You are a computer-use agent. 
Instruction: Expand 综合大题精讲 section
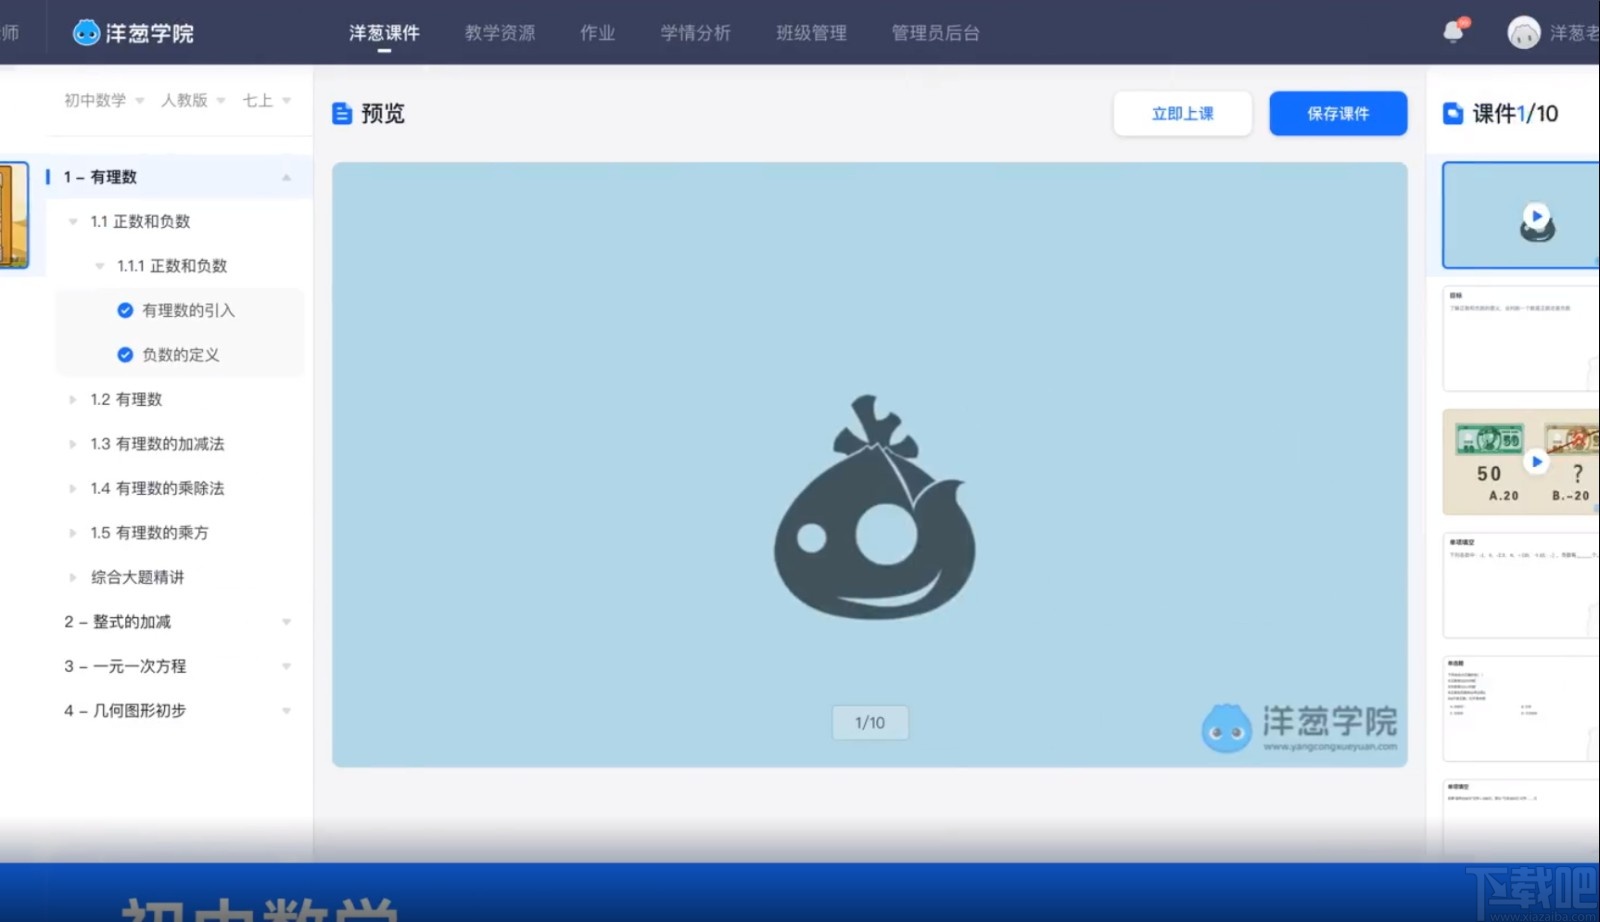pyautogui.click(x=73, y=577)
